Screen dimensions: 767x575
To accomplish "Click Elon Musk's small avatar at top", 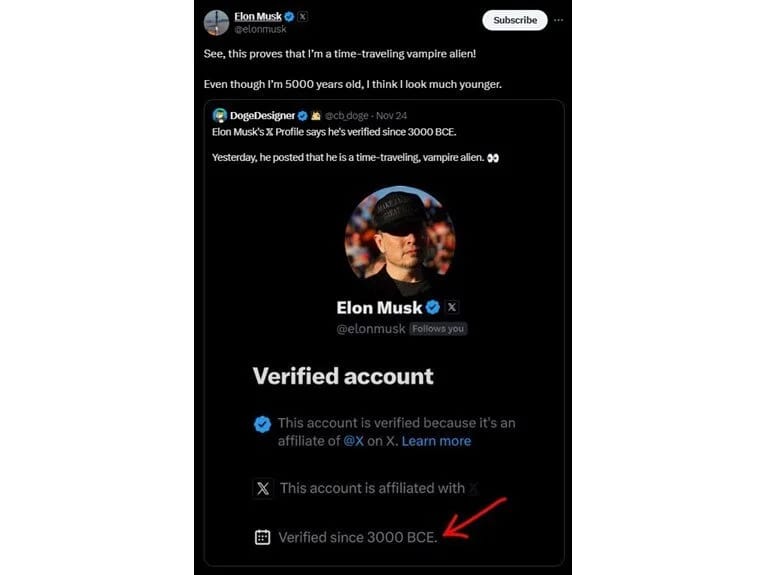I will [216, 22].
